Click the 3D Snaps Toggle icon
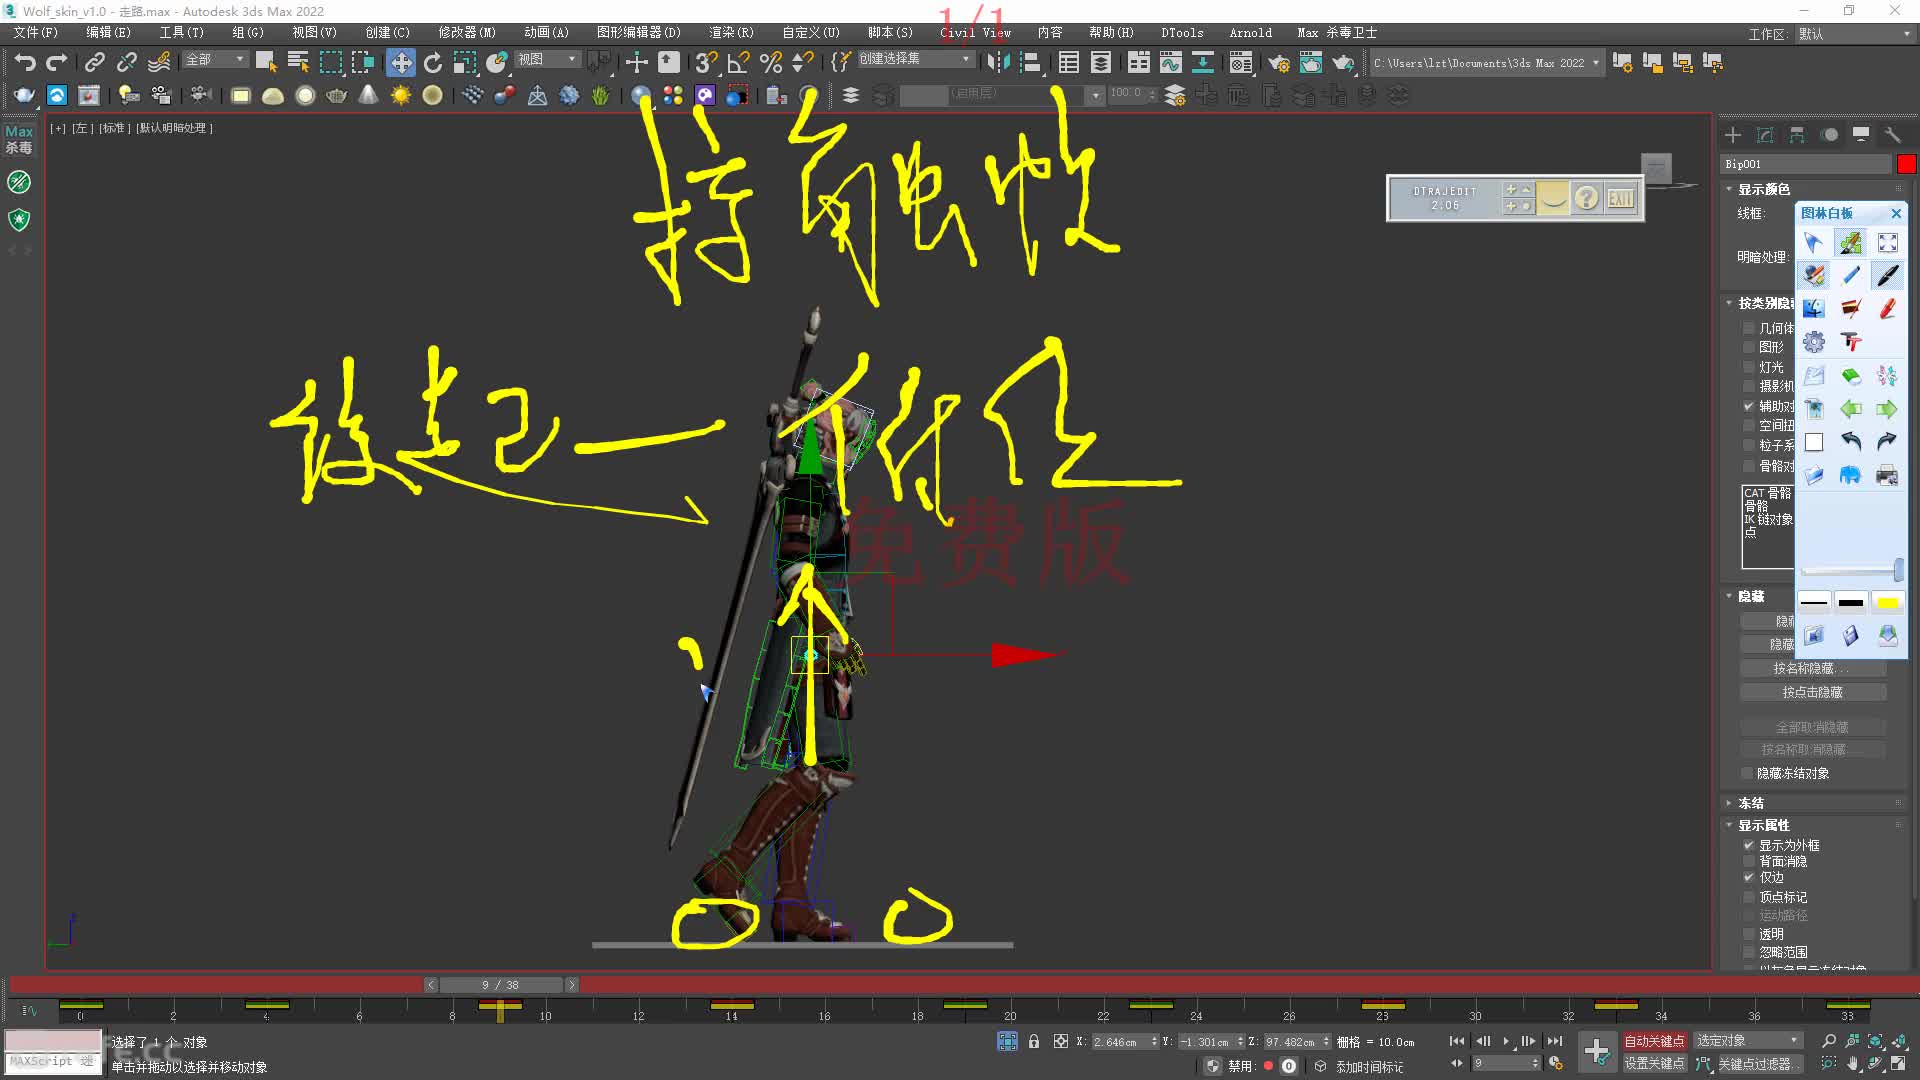 click(x=706, y=62)
